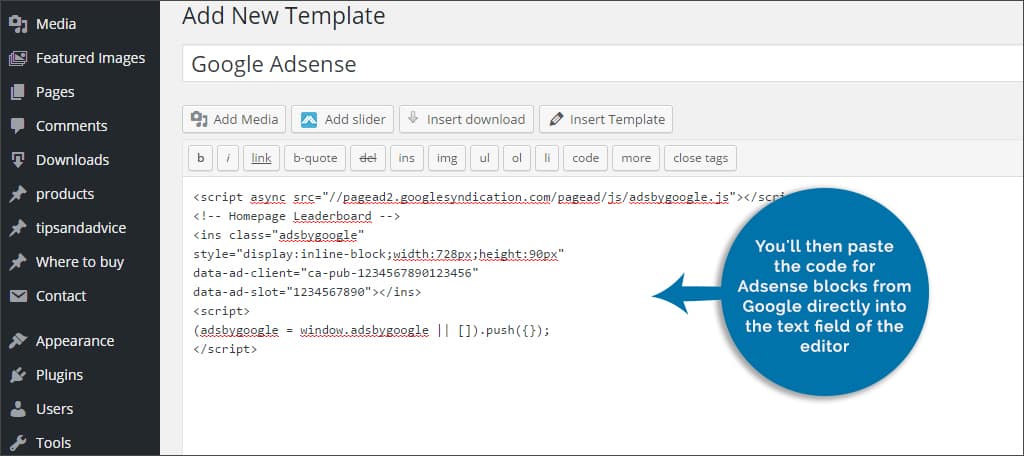Click the Media icon in sidebar

[17, 24]
